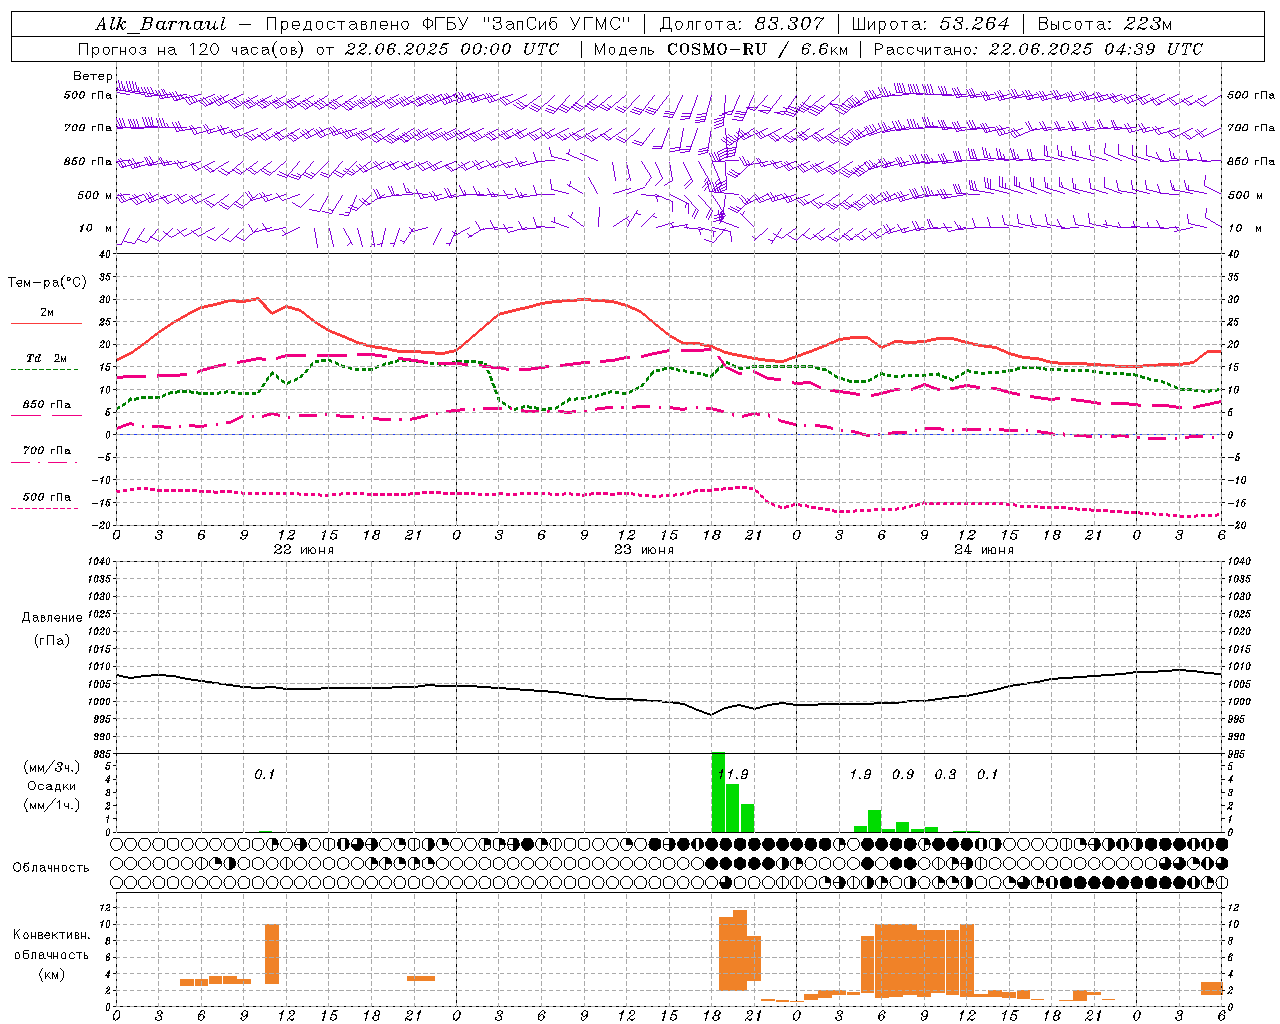Click the Тем-ра(°C) axis label
Image resolution: width=1280 pixels, height=1024 pixels.
(47, 283)
